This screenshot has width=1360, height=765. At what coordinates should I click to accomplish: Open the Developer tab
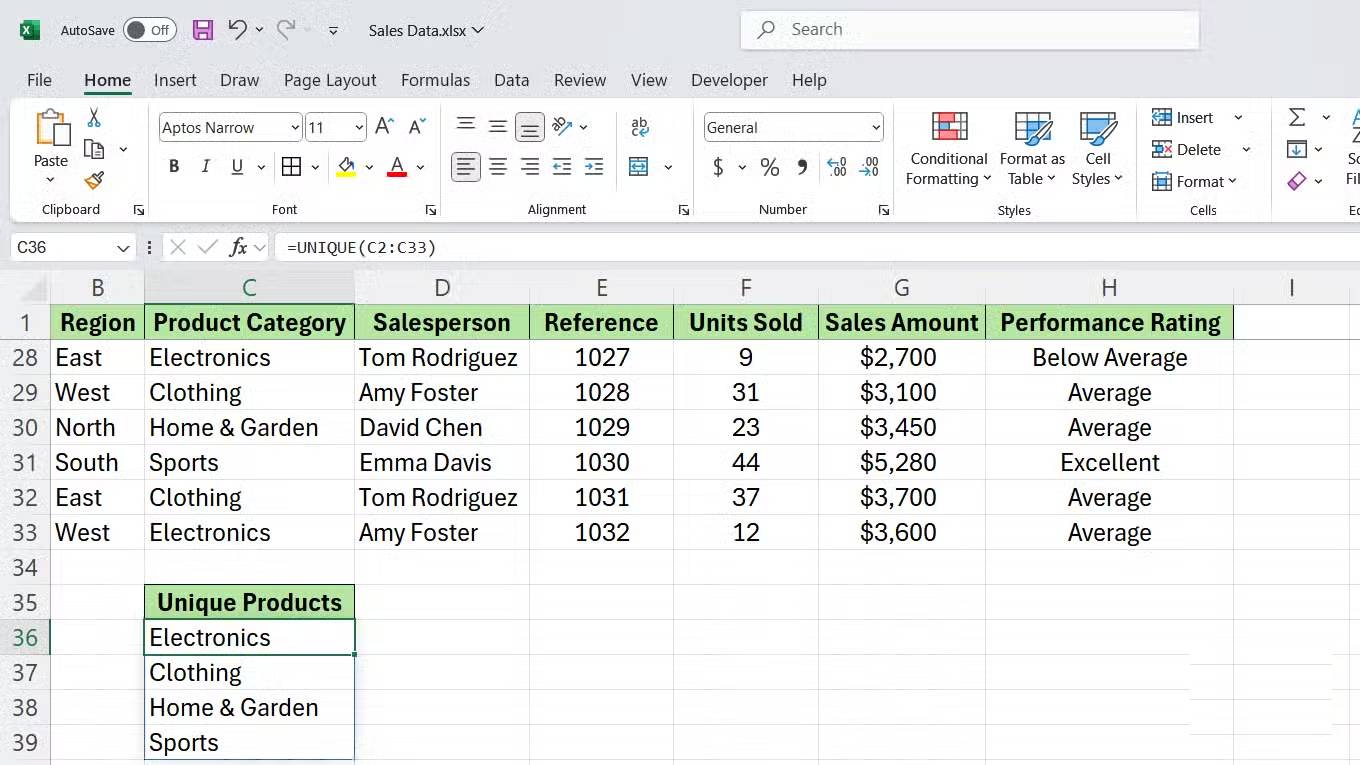(x=729, y=80)
